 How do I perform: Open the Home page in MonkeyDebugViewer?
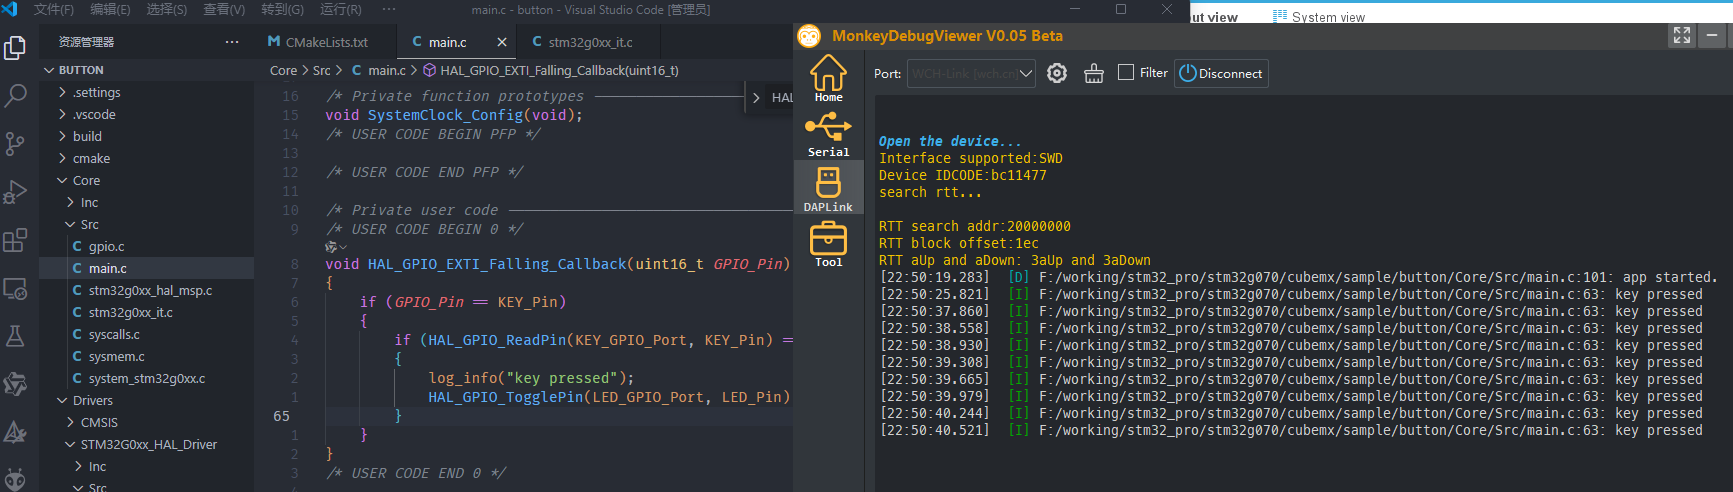click(828, 78)
